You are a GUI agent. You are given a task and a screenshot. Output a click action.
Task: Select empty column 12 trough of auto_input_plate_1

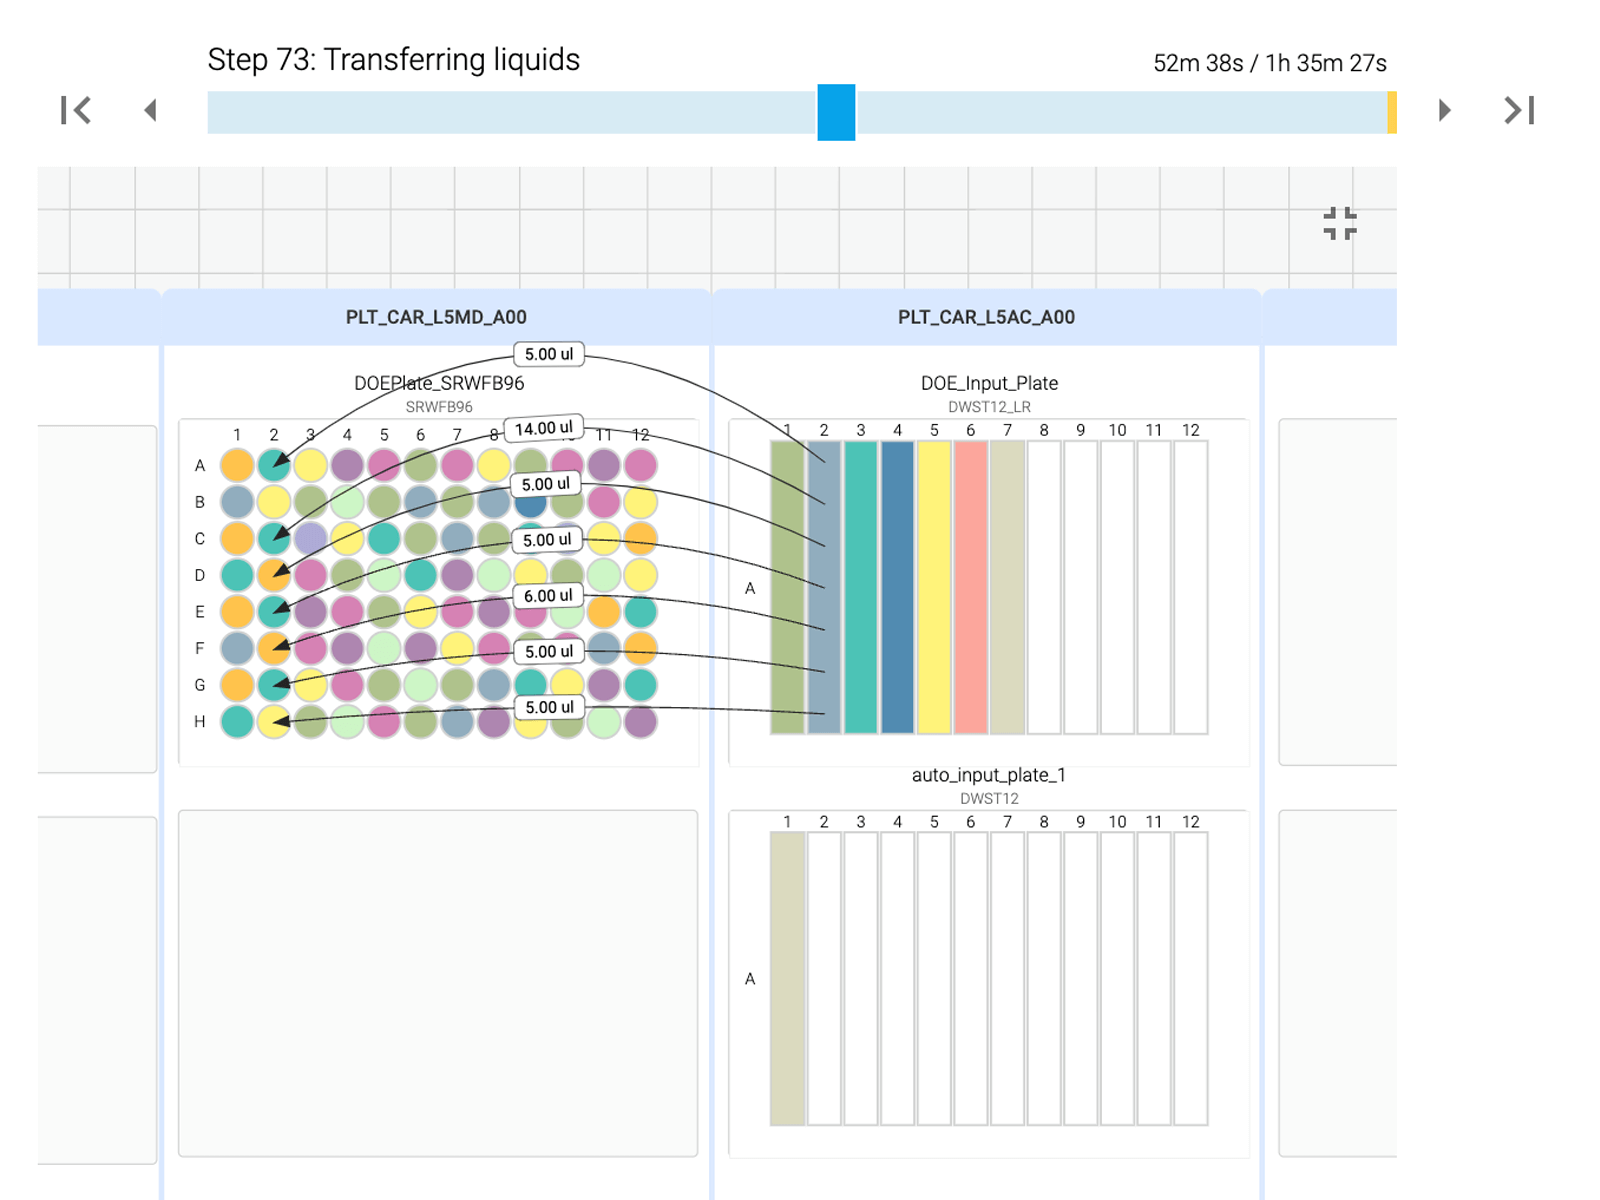pos(1191,979)
